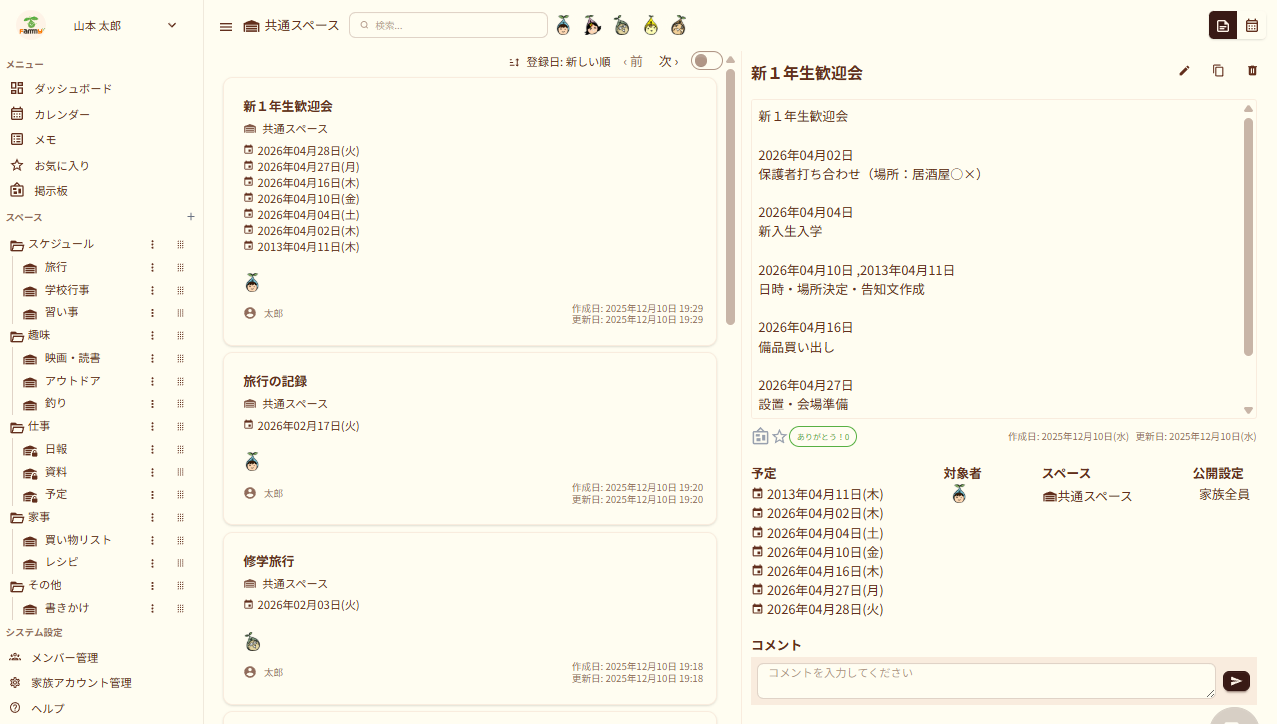Screen dimensions: 1277x724
Task: Open ダッシュボード from the menu
Action: [x=72, y=88]
